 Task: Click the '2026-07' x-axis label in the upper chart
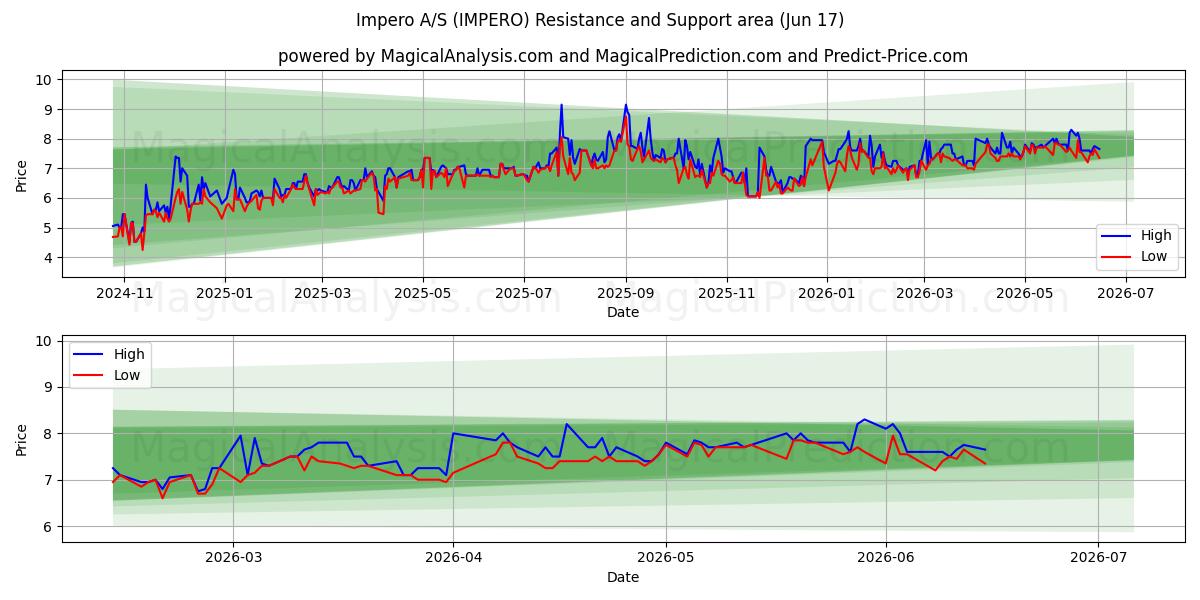(x=1126, y=295)
